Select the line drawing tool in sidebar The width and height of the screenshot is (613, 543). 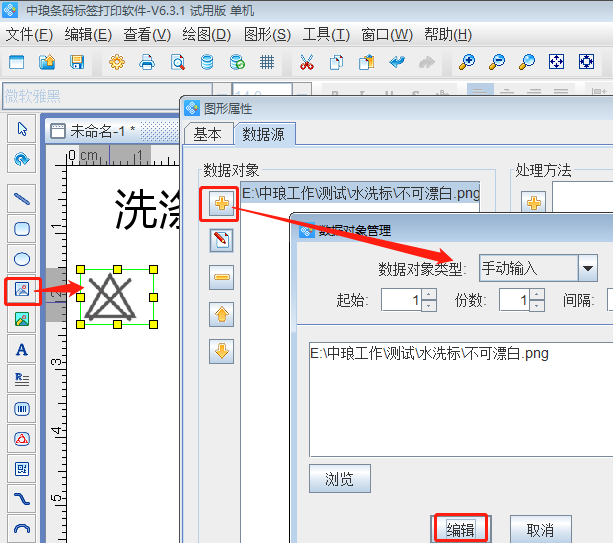[21, 198]
